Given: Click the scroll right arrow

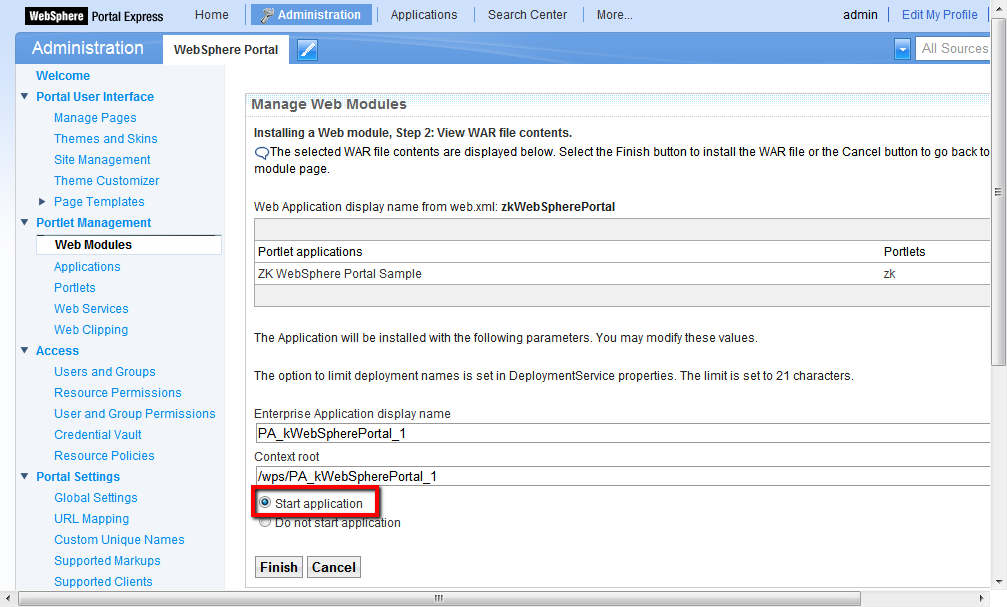Looking at the screenshot, I should coord(981,598).
